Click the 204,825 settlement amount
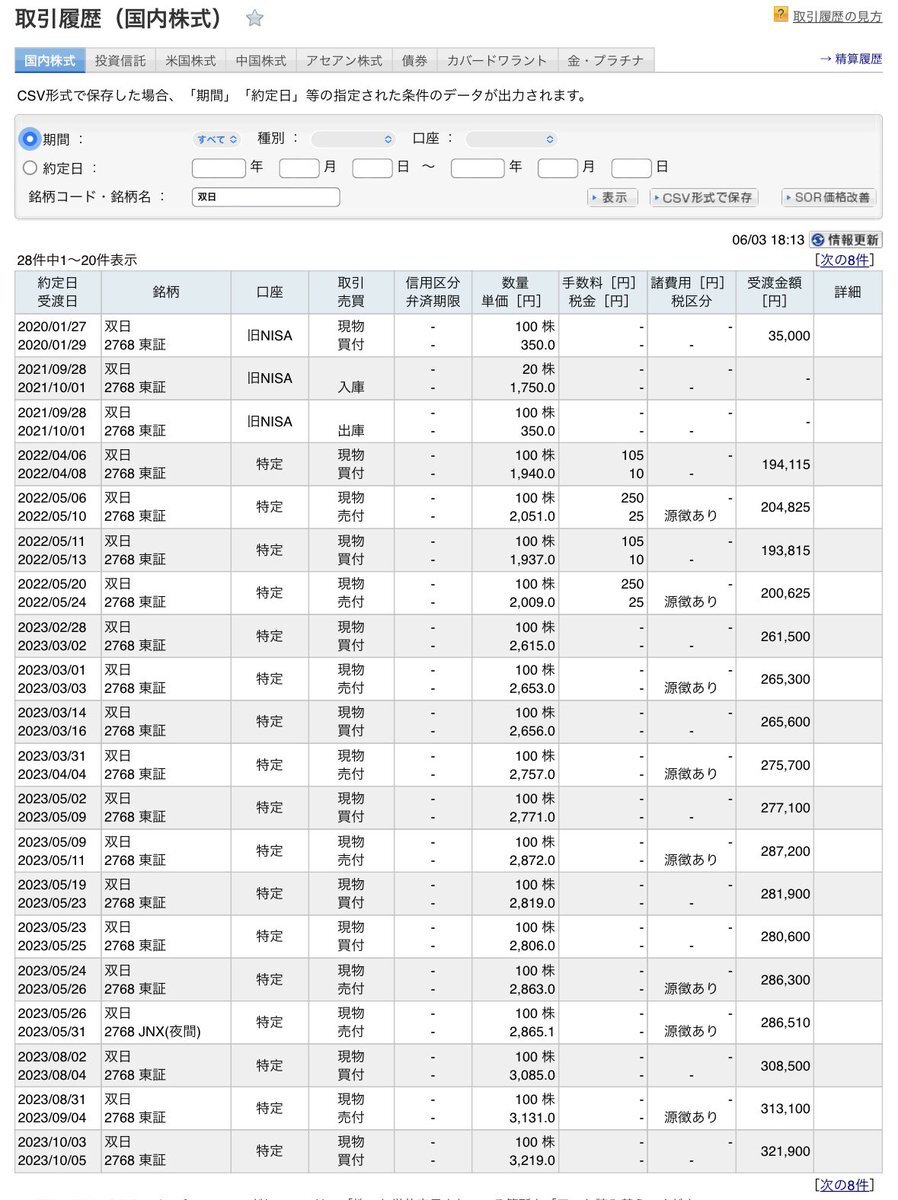The image size is (898, 1200). pos(785,508)
